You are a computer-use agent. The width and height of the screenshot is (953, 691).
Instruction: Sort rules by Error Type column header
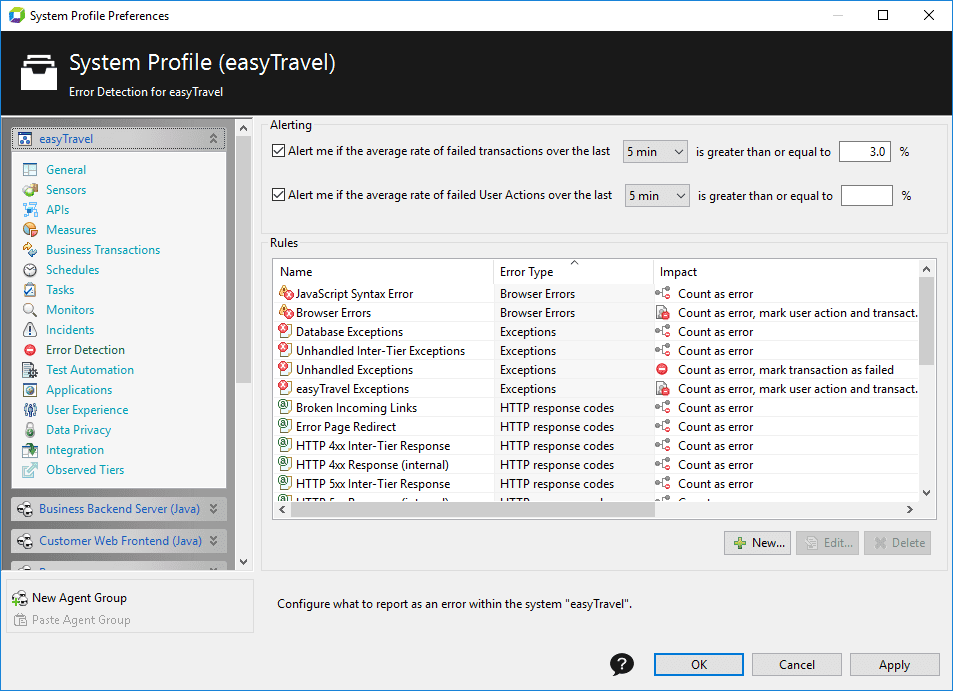point(573,272)
